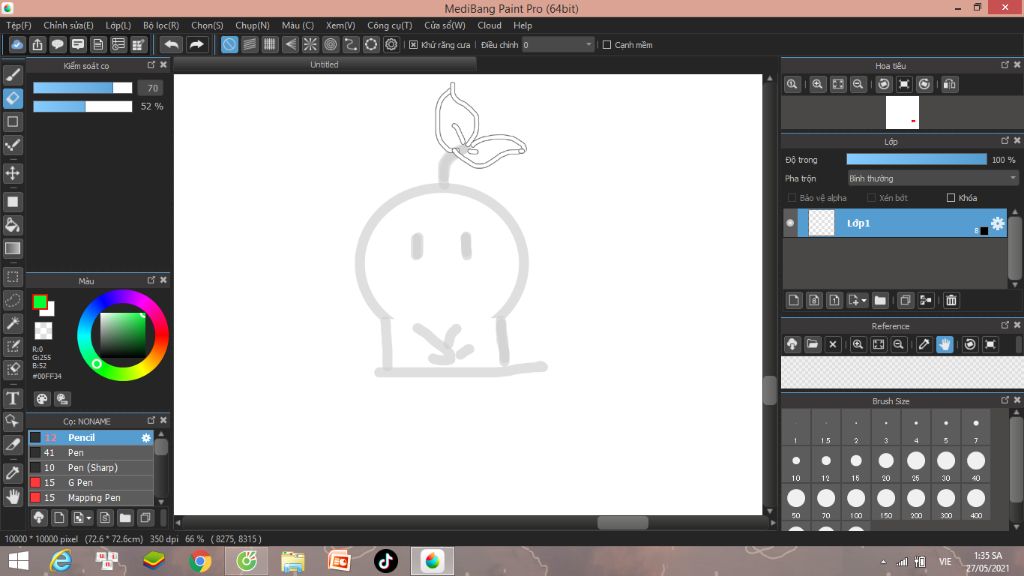Expand the add-layer dropdown arrow in the layer panel
The width and height of the screenshot is (1024, 576).
tap(864, 300)
